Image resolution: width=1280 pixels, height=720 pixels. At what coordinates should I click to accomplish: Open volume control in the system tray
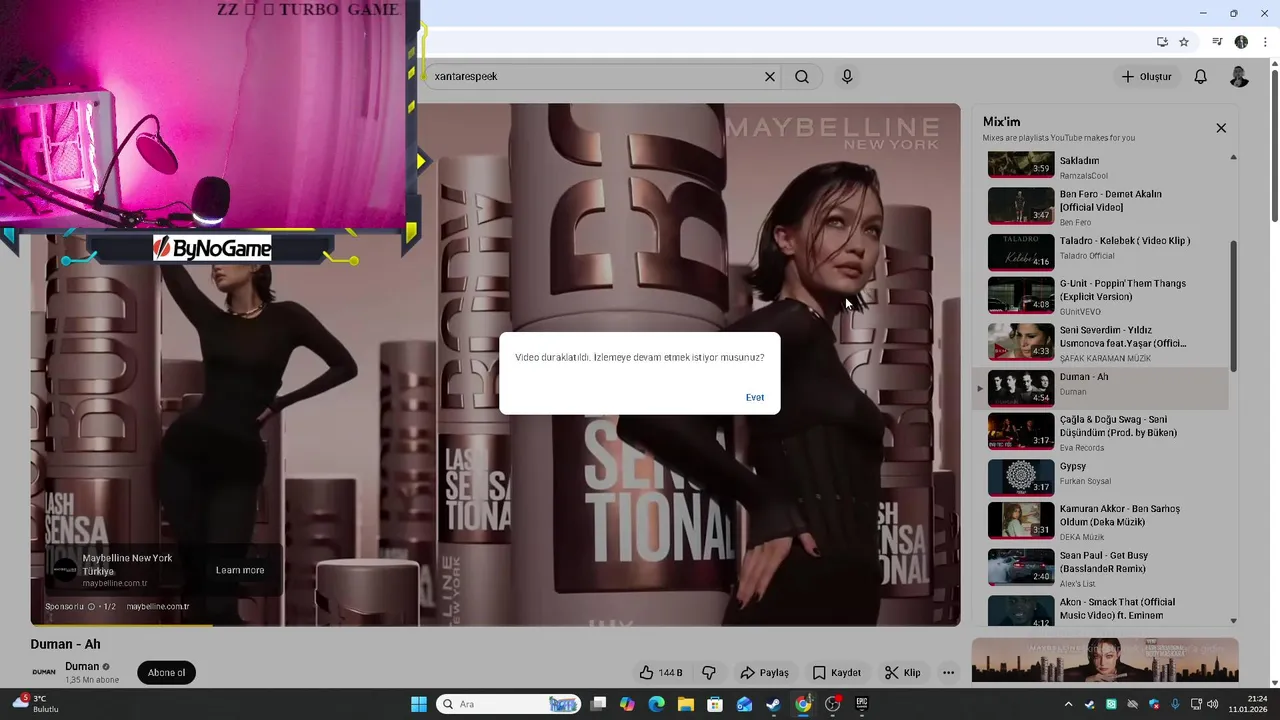[x=1213, y=704]
